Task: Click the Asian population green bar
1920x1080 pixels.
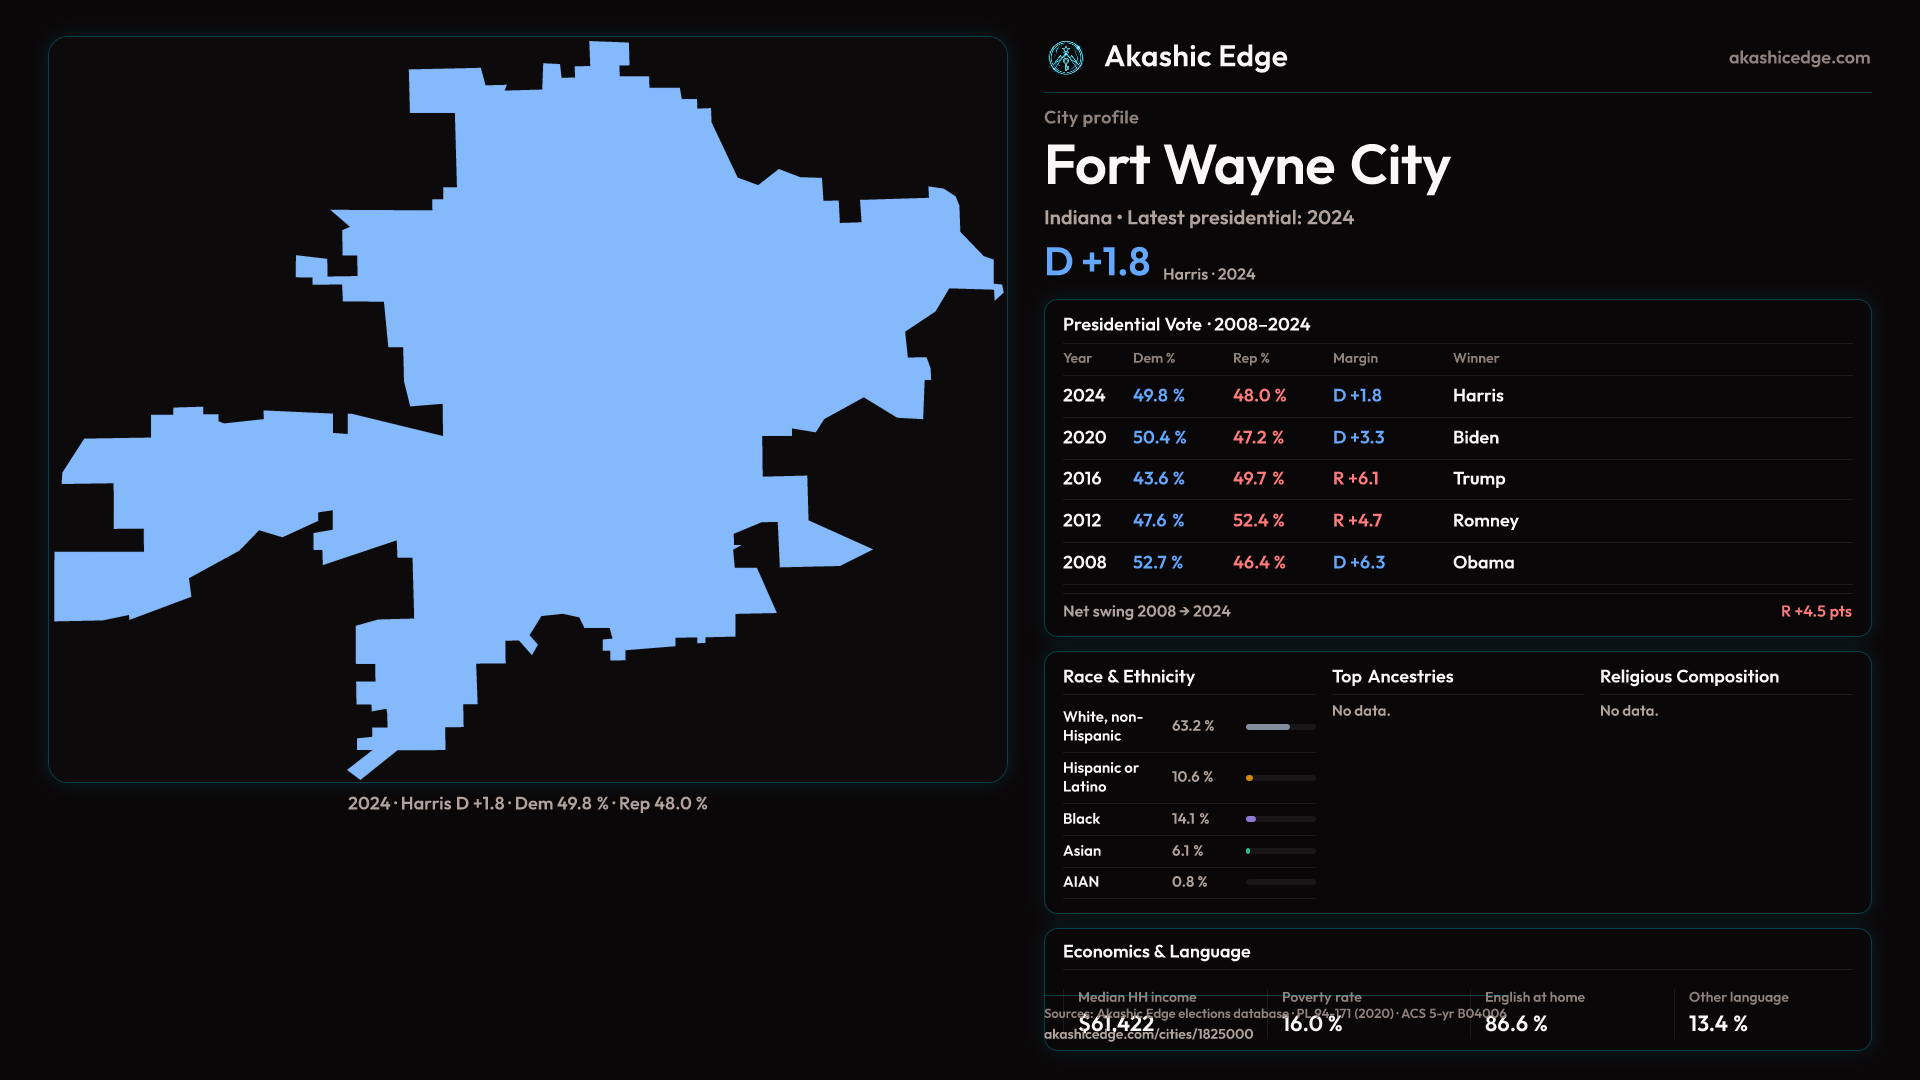Action: [1248, 851]
